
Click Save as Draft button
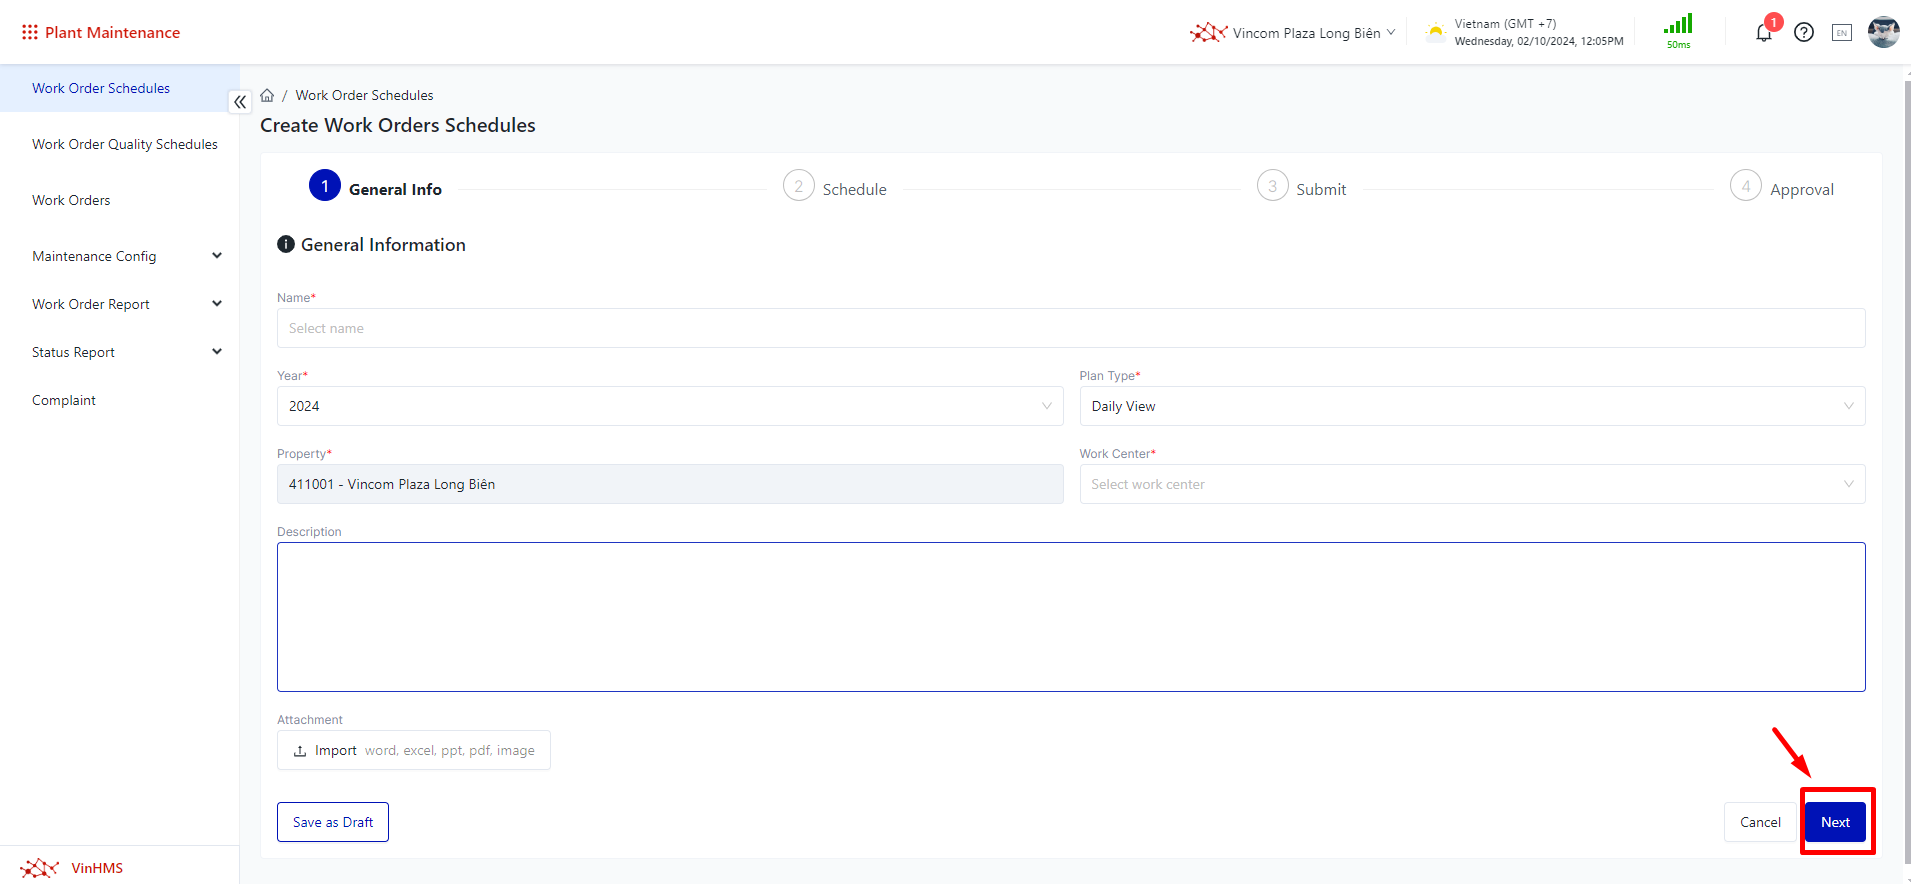tap(332, 822)
